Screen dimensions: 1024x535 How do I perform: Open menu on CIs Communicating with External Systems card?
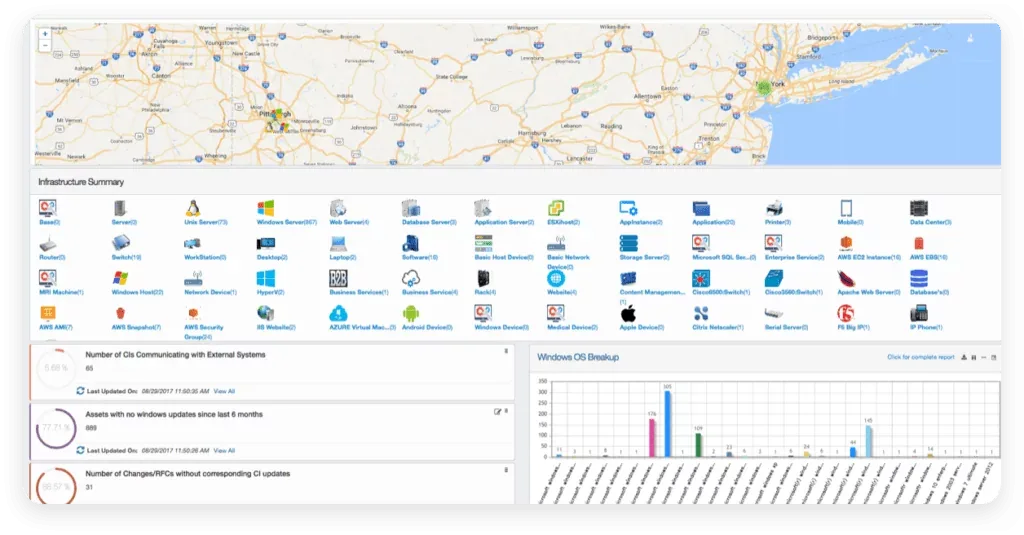(506, 351)
